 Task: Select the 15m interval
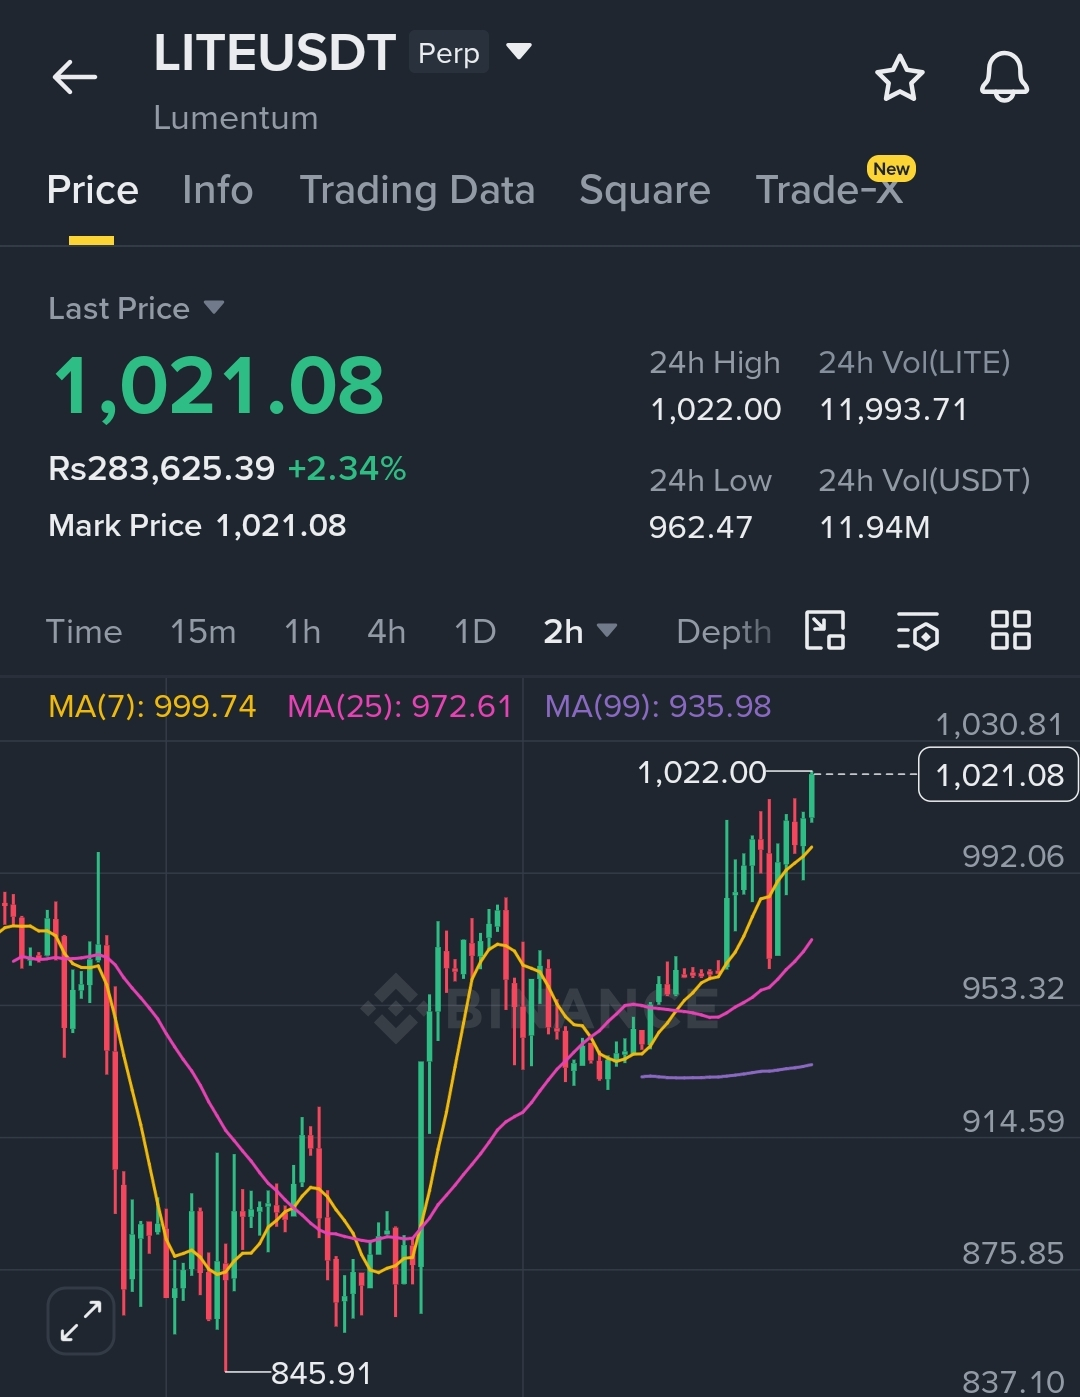click(203, 631)
